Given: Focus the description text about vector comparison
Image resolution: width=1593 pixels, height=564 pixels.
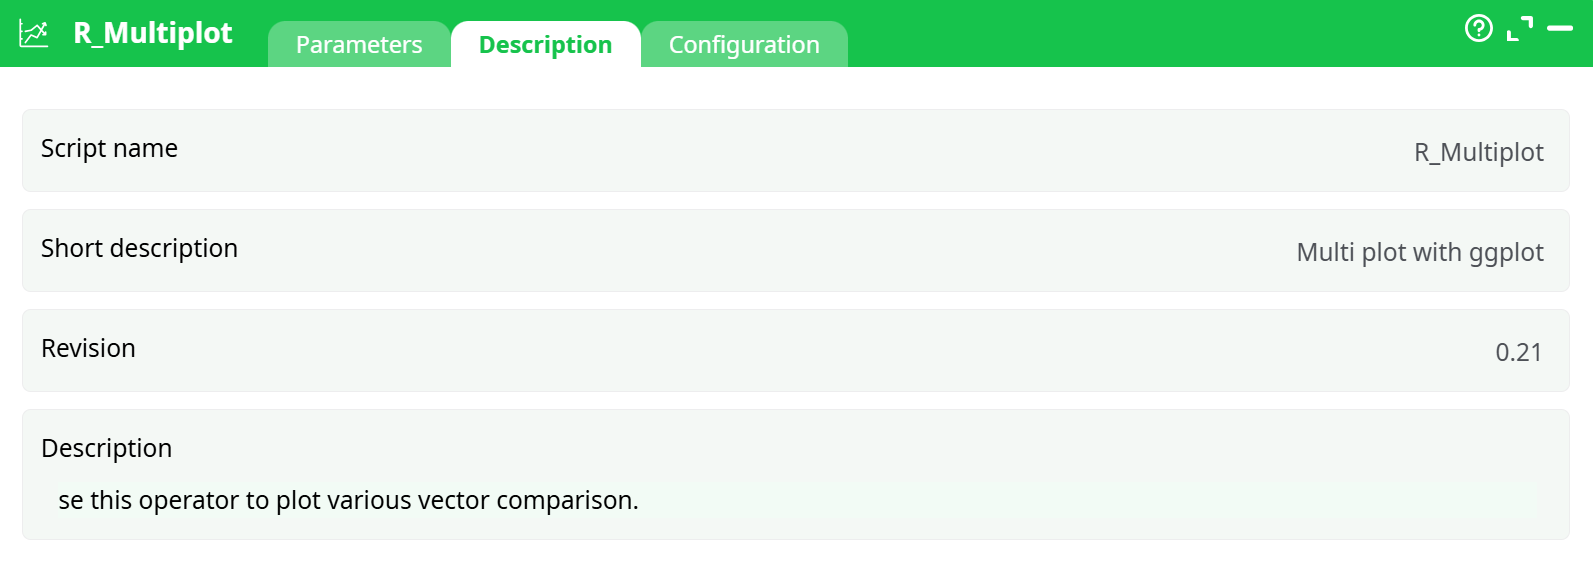Looking at the screenshot, I should [x=348, y=500].
